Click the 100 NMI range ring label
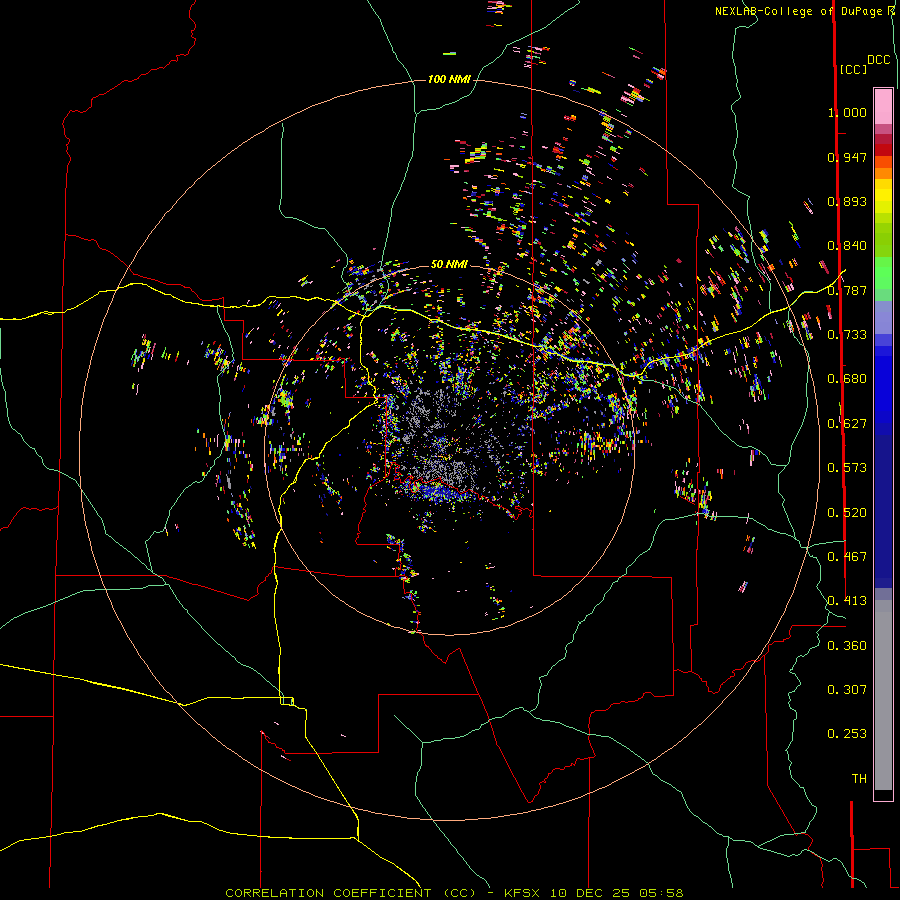 (449, 79)
